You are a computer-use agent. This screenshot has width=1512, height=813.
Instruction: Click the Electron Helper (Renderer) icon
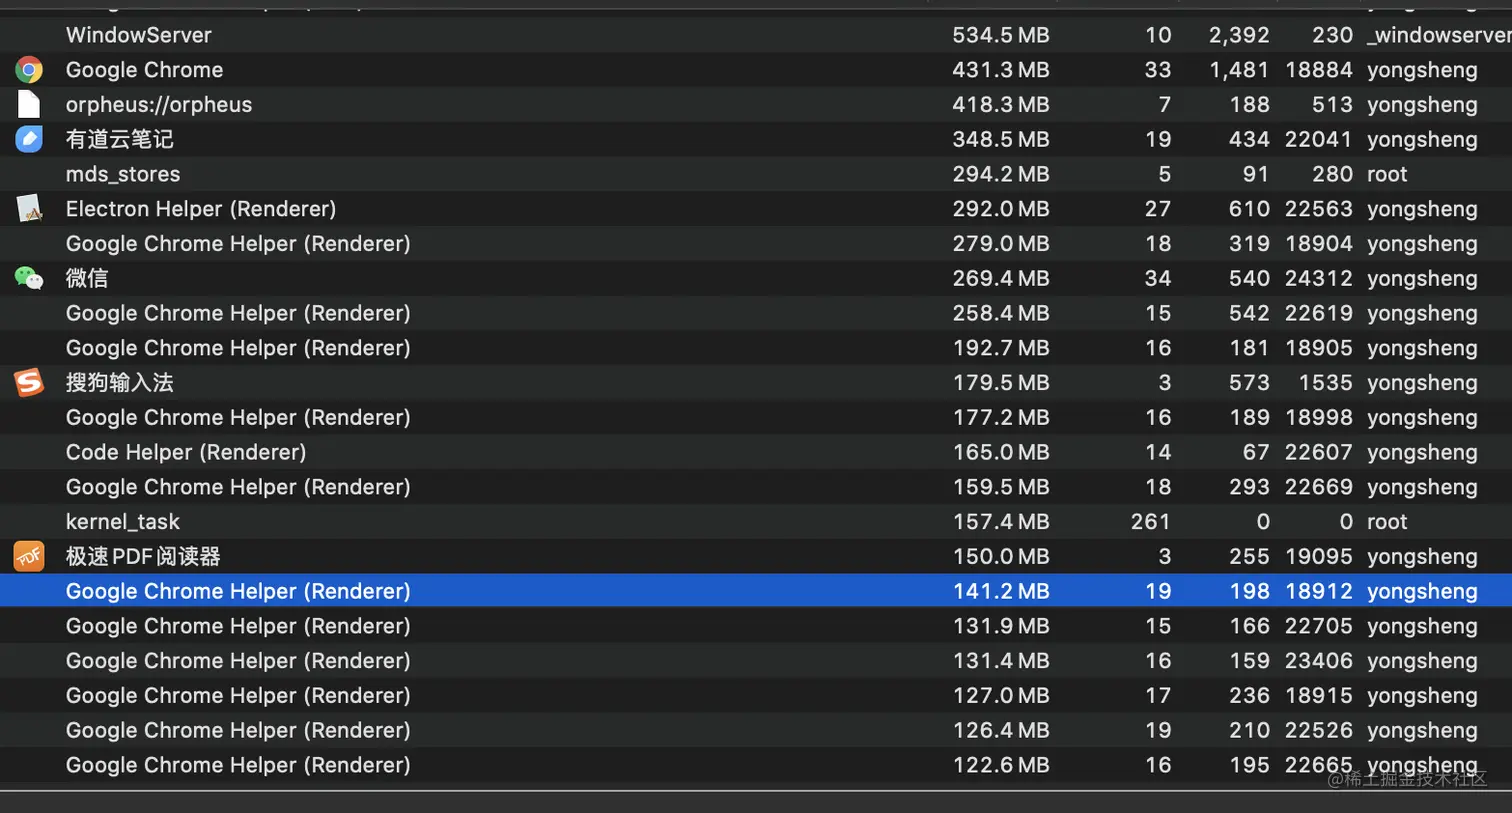tap(29, 209)
